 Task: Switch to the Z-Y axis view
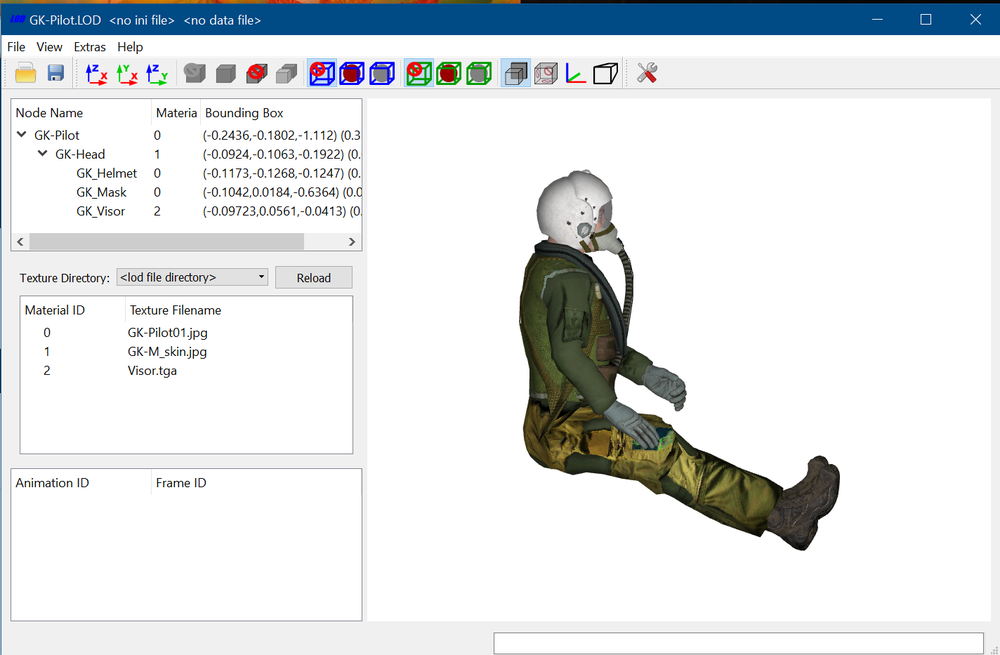[157, 73]
